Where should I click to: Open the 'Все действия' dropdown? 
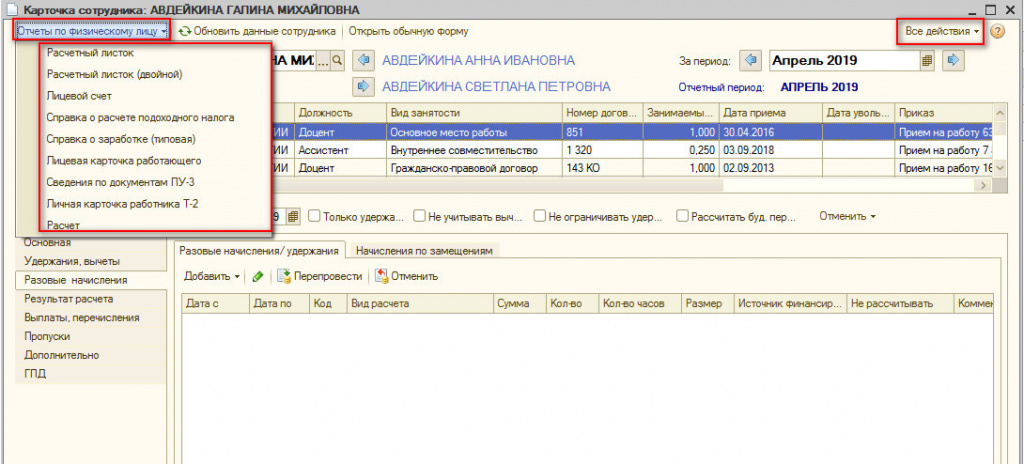coord(941,32)
